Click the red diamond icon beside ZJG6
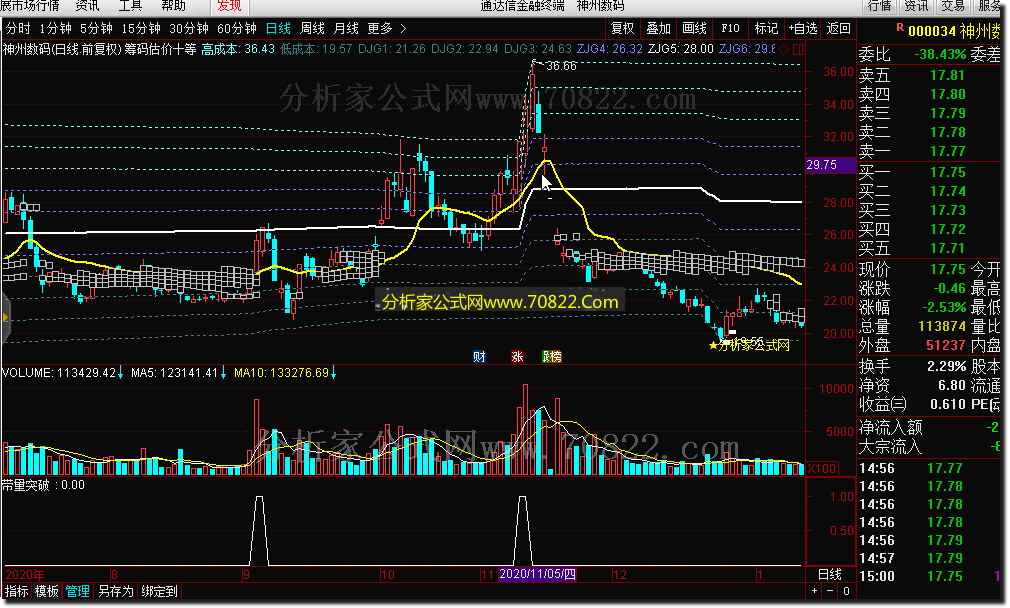 (x=784, y=49)
